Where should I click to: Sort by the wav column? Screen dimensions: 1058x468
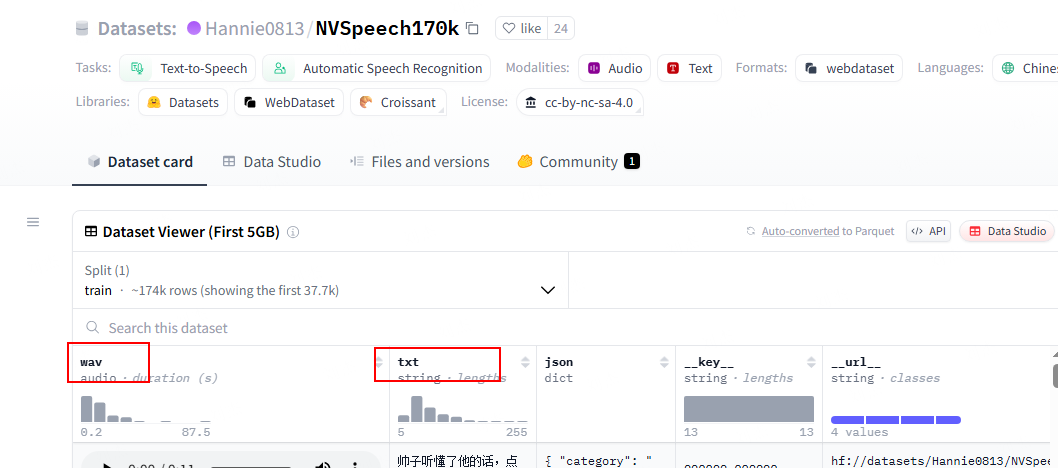click(379, 362)
